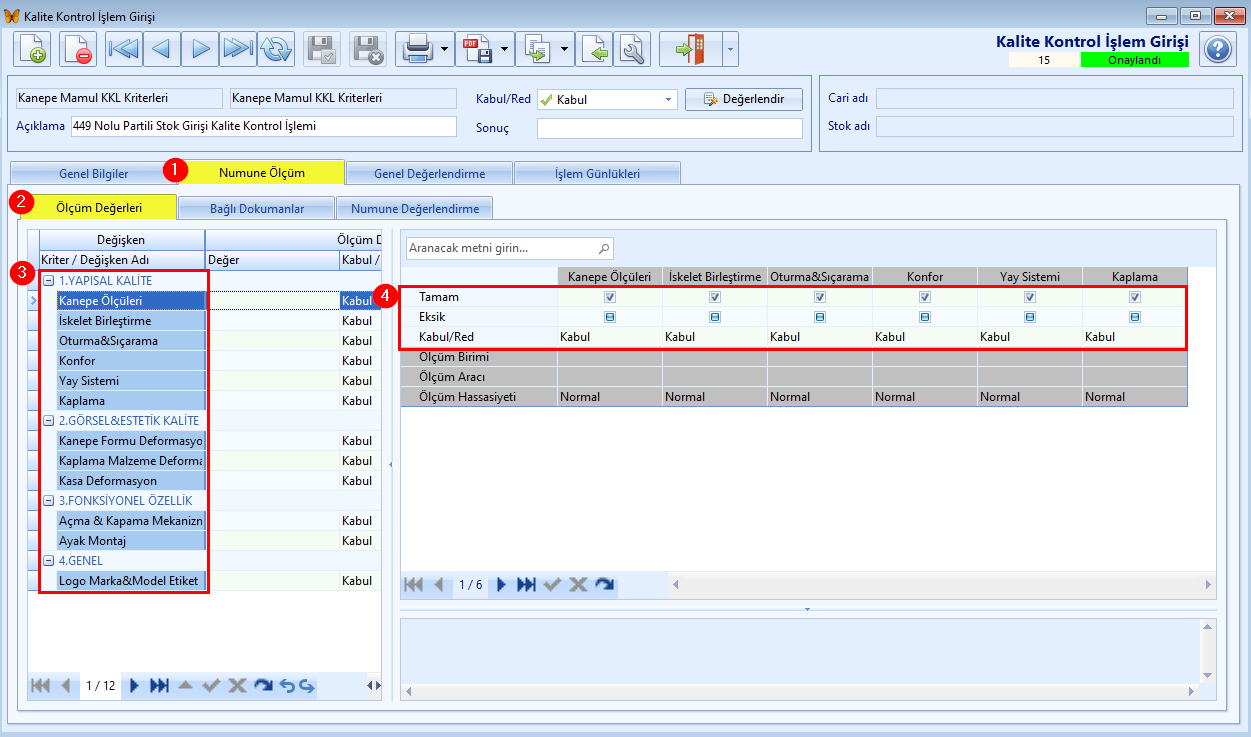Collapse the 3.FONKSİYONEL ÖZELLİK group

(x=48, y=501)
